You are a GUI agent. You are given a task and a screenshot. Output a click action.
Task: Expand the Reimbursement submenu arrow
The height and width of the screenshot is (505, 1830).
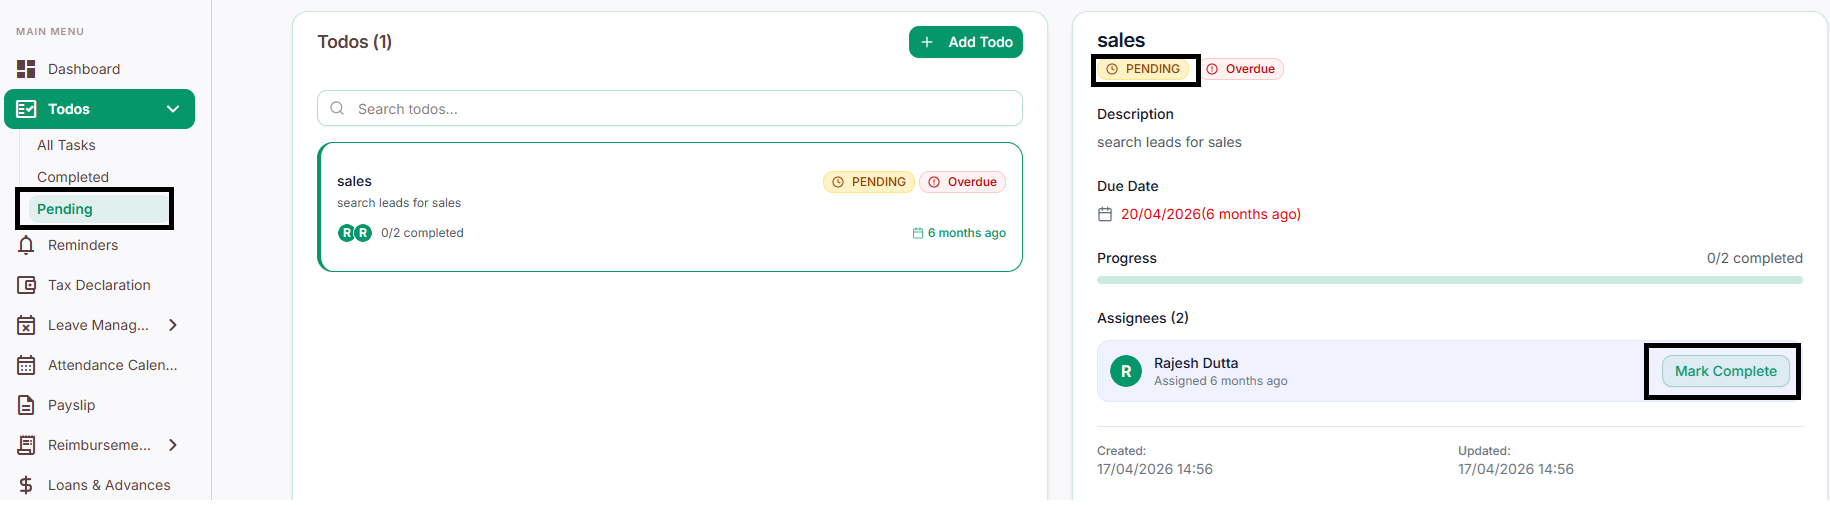click(173, 445)
